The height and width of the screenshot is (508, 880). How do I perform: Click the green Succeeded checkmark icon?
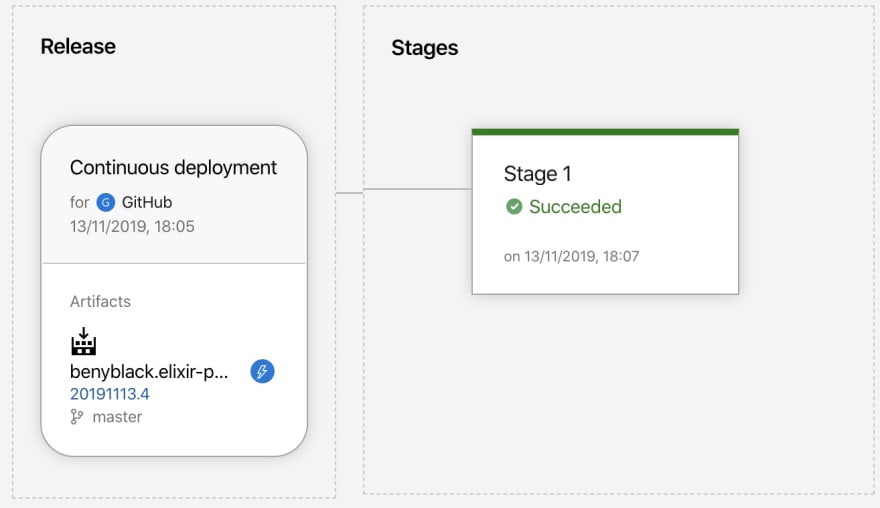click(514, 207)
